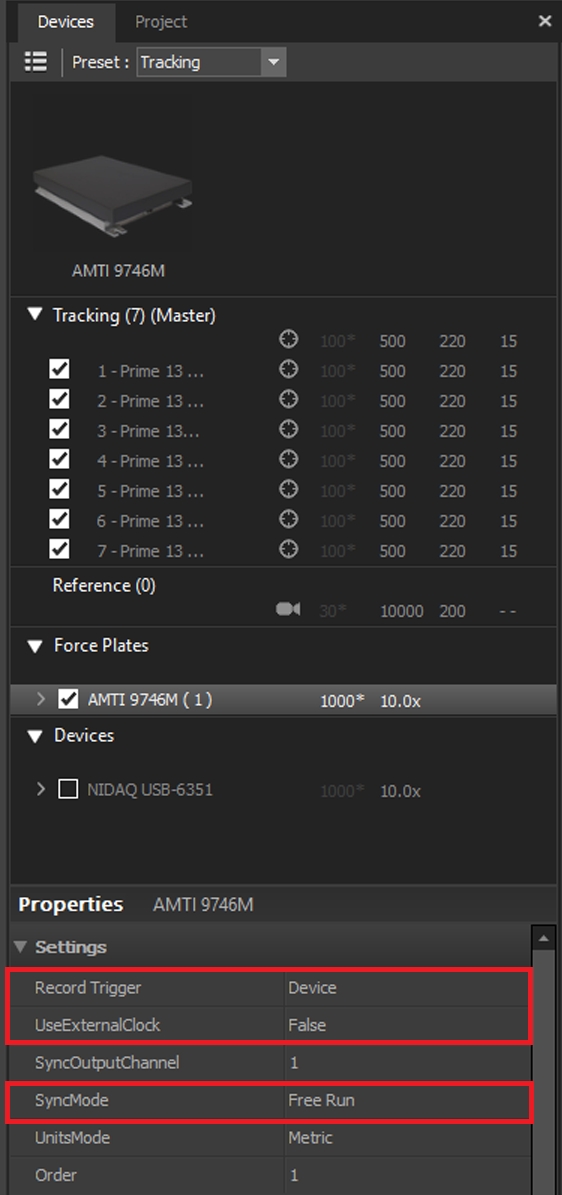Enable the NIDAQ USB-6351 device checkbox
The image size is (562, 1195).
69,790
